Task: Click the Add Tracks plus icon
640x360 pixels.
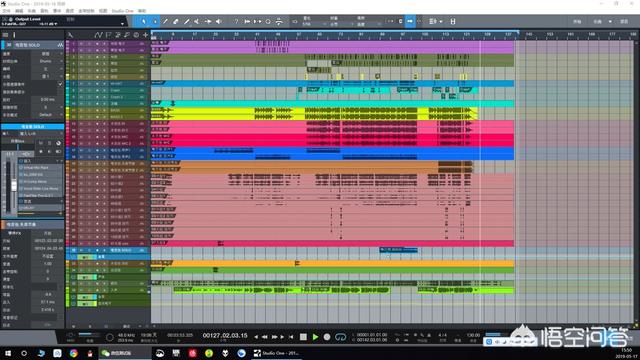Action: (145, 35)
